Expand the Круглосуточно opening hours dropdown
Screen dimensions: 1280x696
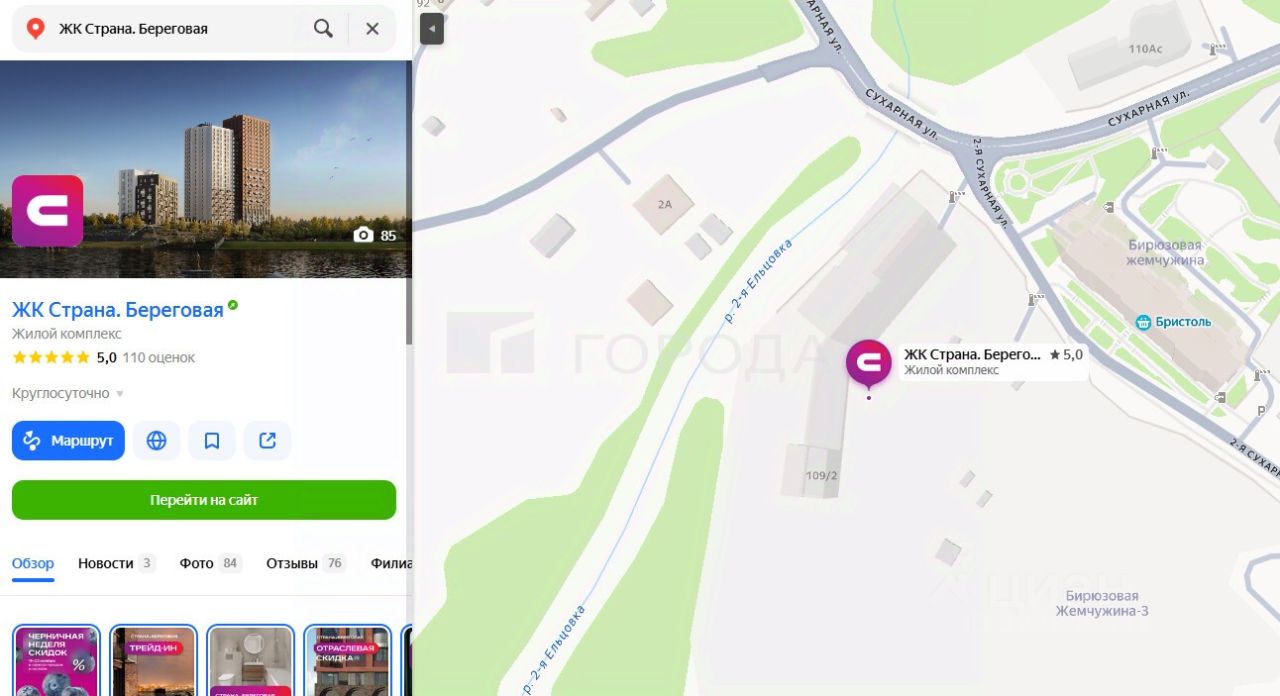(68, 393)
